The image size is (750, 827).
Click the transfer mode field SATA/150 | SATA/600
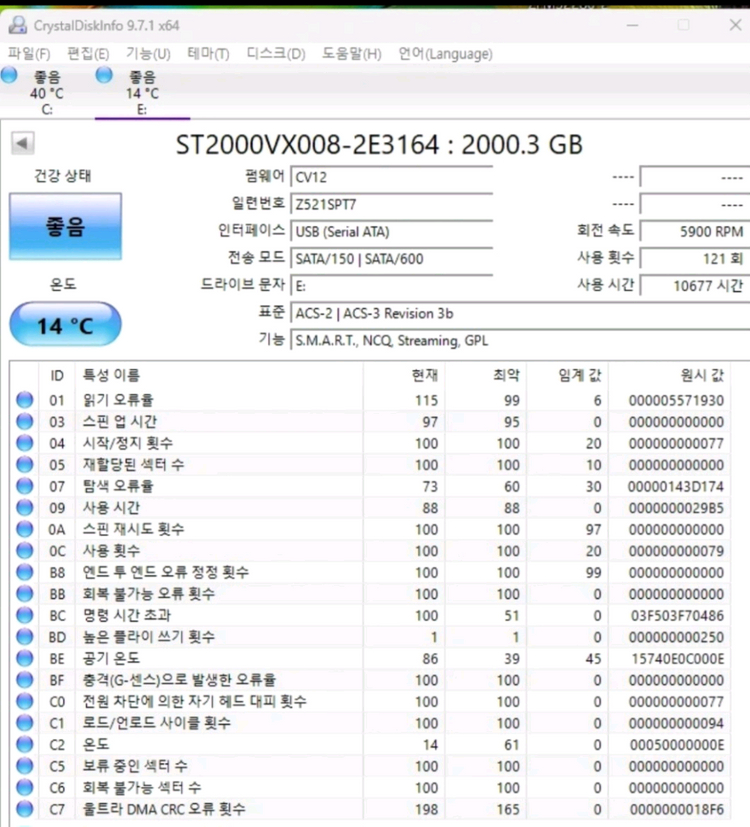pyautogui.click(x=391, y=259)
